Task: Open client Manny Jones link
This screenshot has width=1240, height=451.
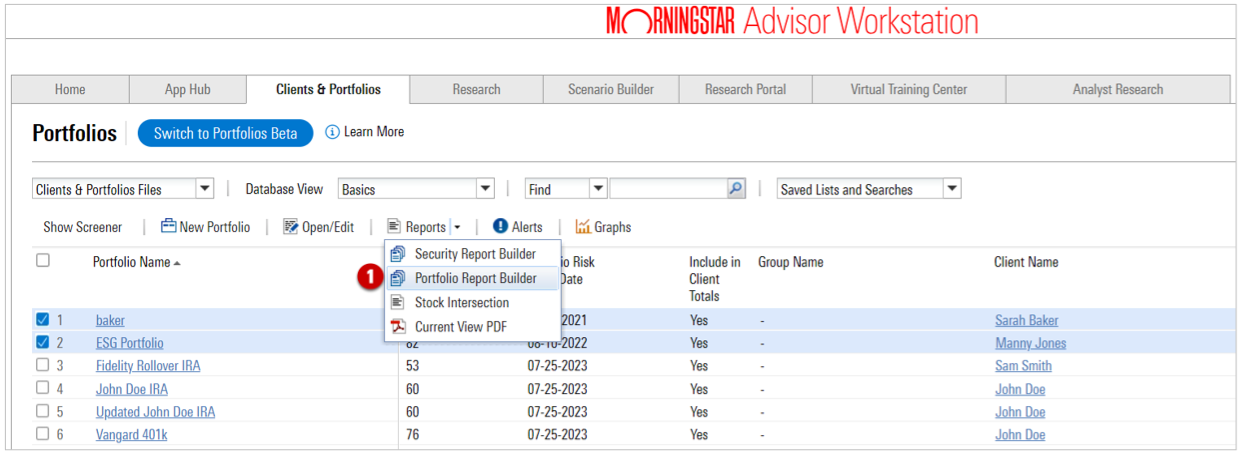Action: (x=1030, y=343)
